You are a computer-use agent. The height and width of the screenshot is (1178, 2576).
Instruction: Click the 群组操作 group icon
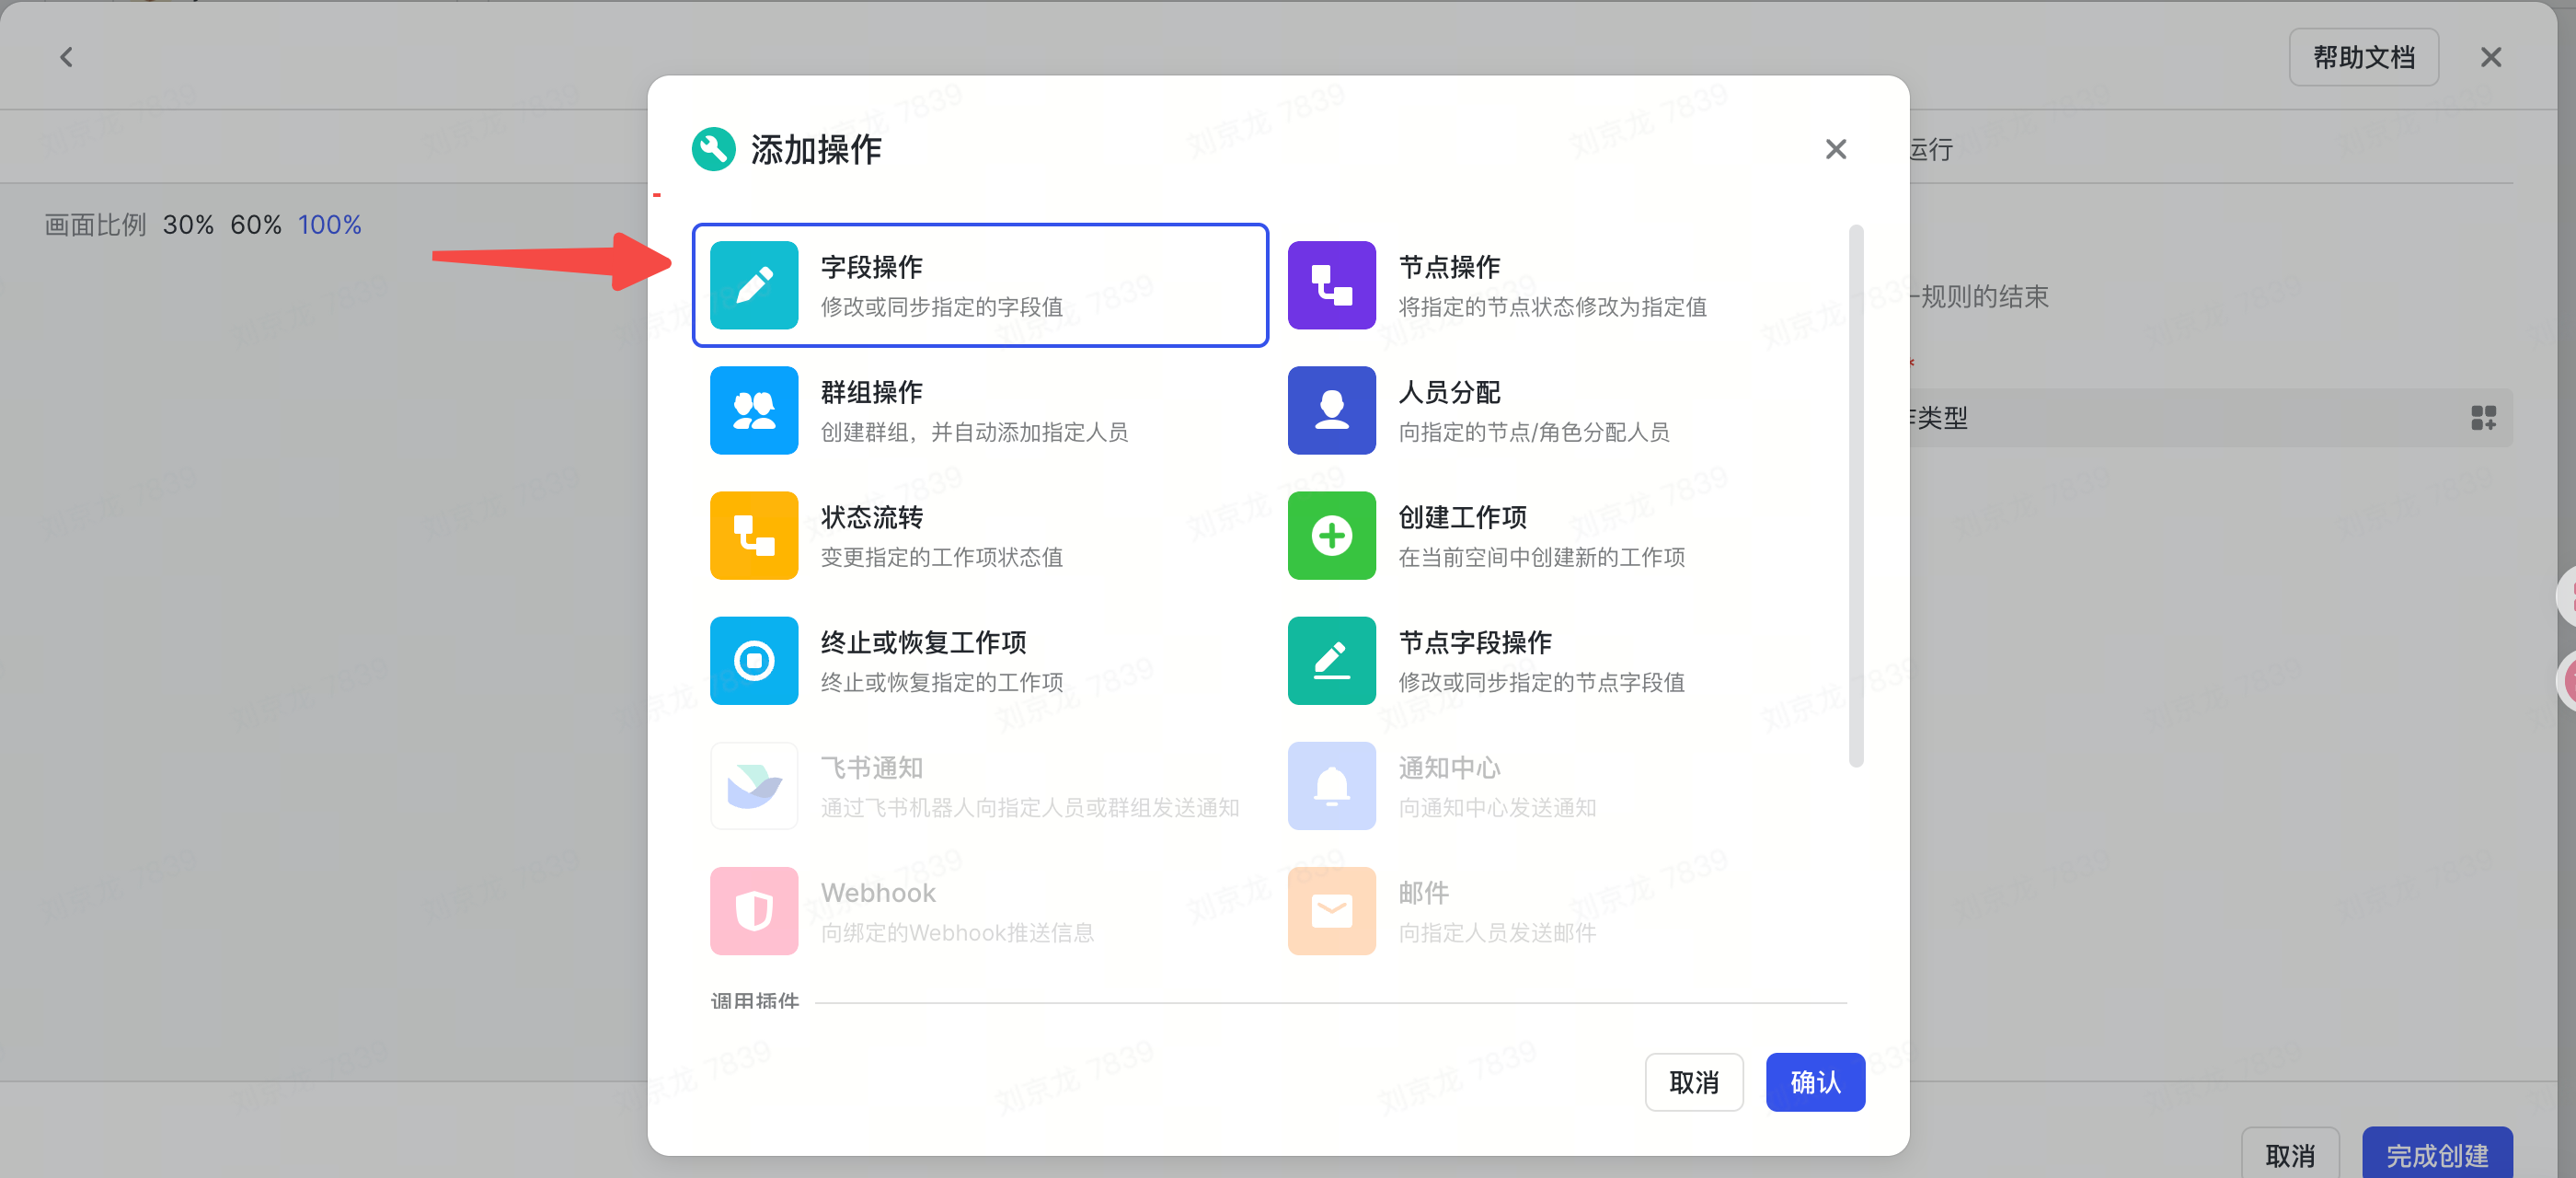[754, 410]
